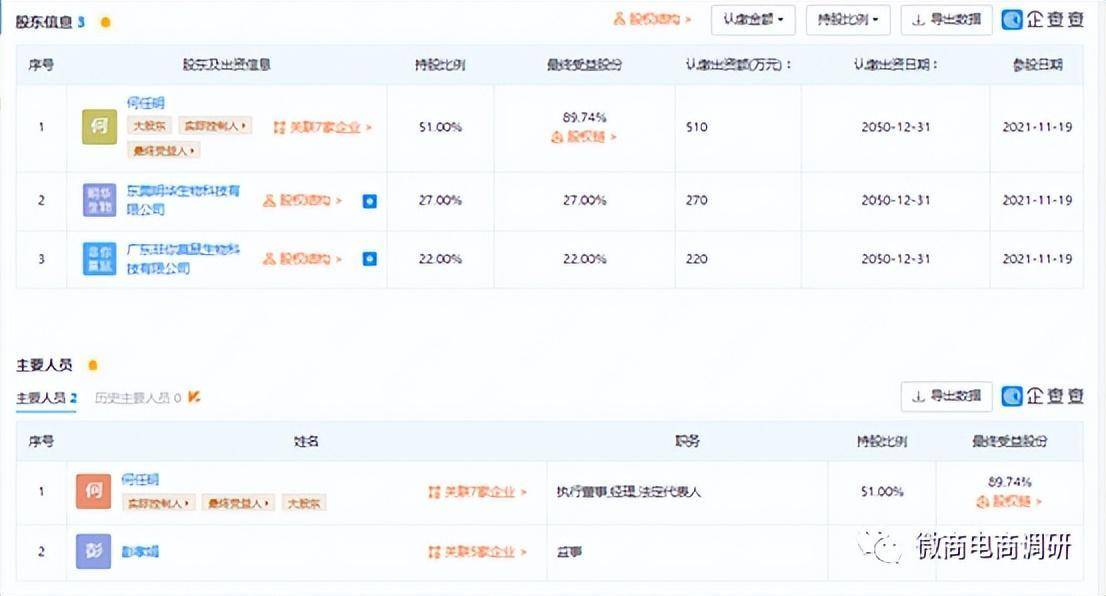1106x596 pixels.
Task: Expand the 实际控制人 tag in shareholder row 1
Action: (x=215, y=127)
